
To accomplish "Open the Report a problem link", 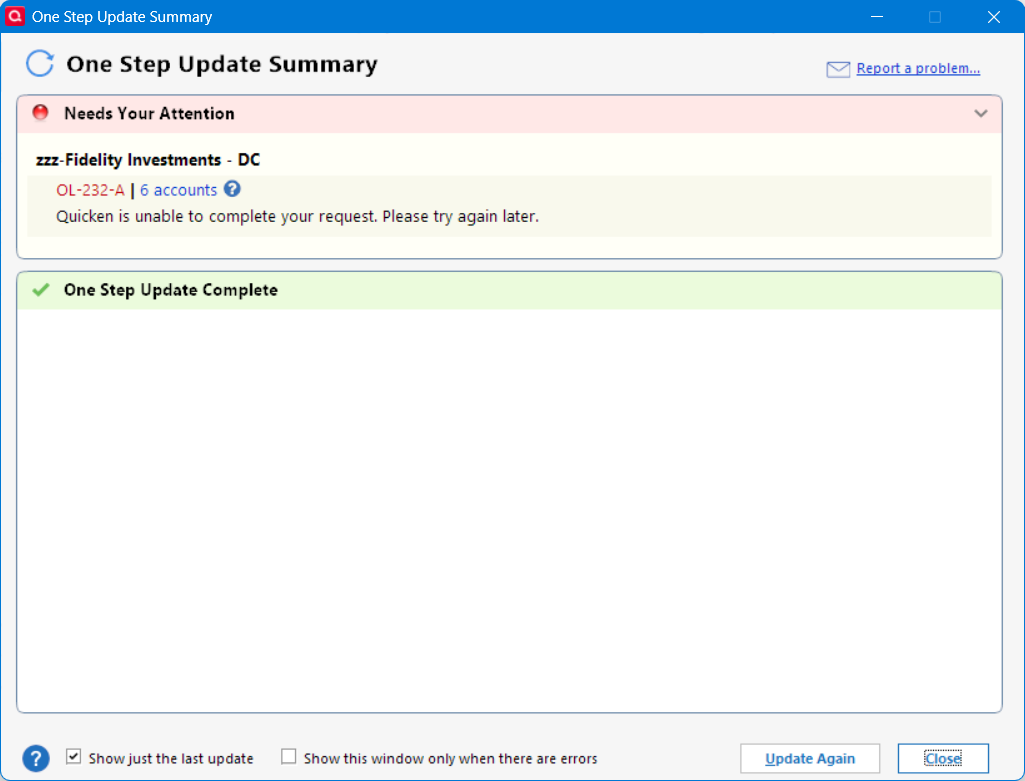I will [x=918, y=68].
